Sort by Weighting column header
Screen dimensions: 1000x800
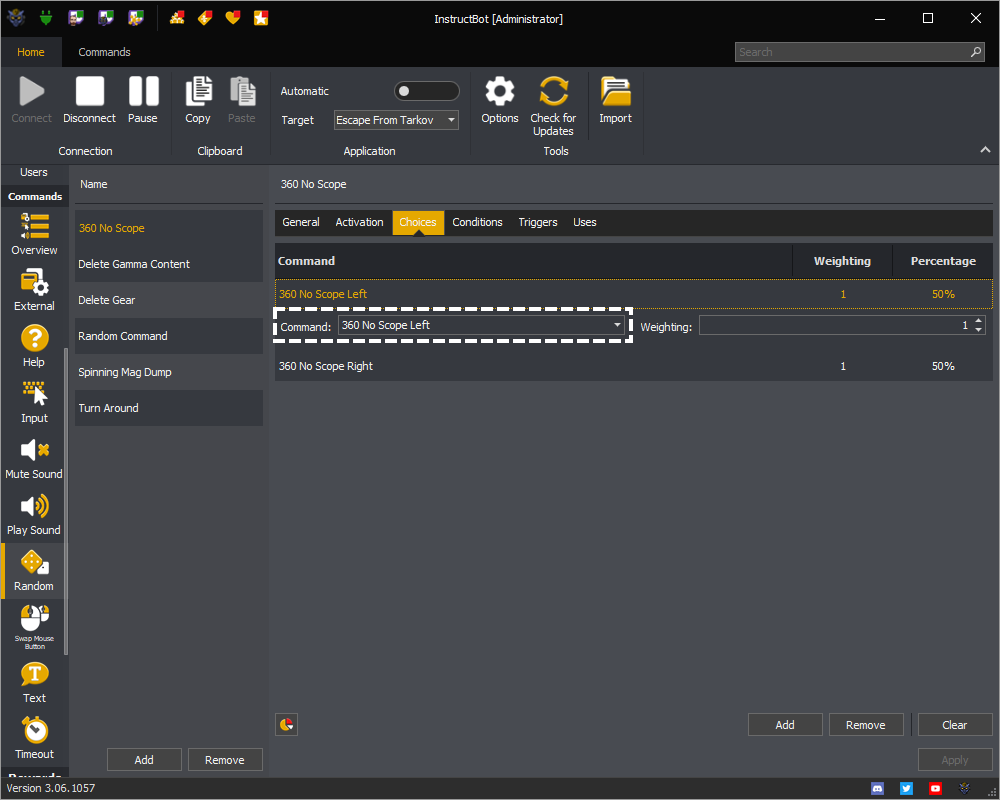click(842, 261)
